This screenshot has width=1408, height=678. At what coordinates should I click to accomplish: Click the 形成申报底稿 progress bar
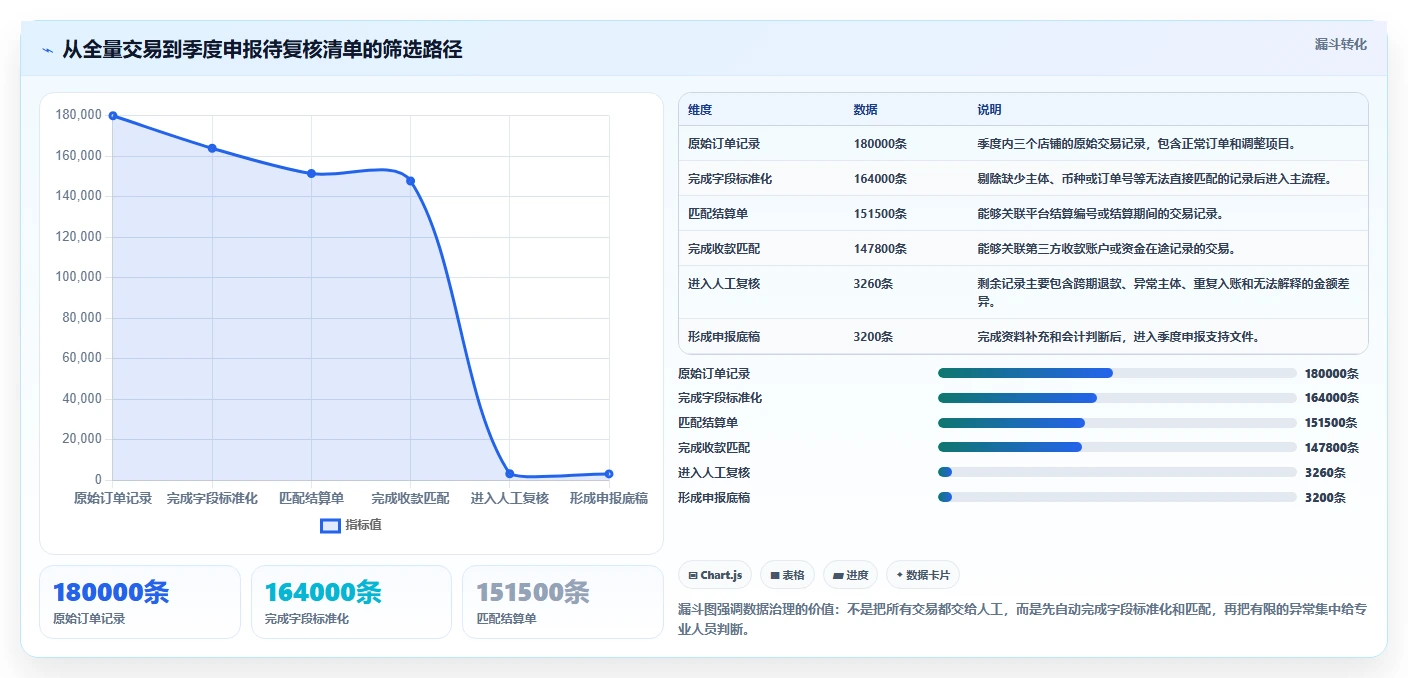(x=1117, y=497)
